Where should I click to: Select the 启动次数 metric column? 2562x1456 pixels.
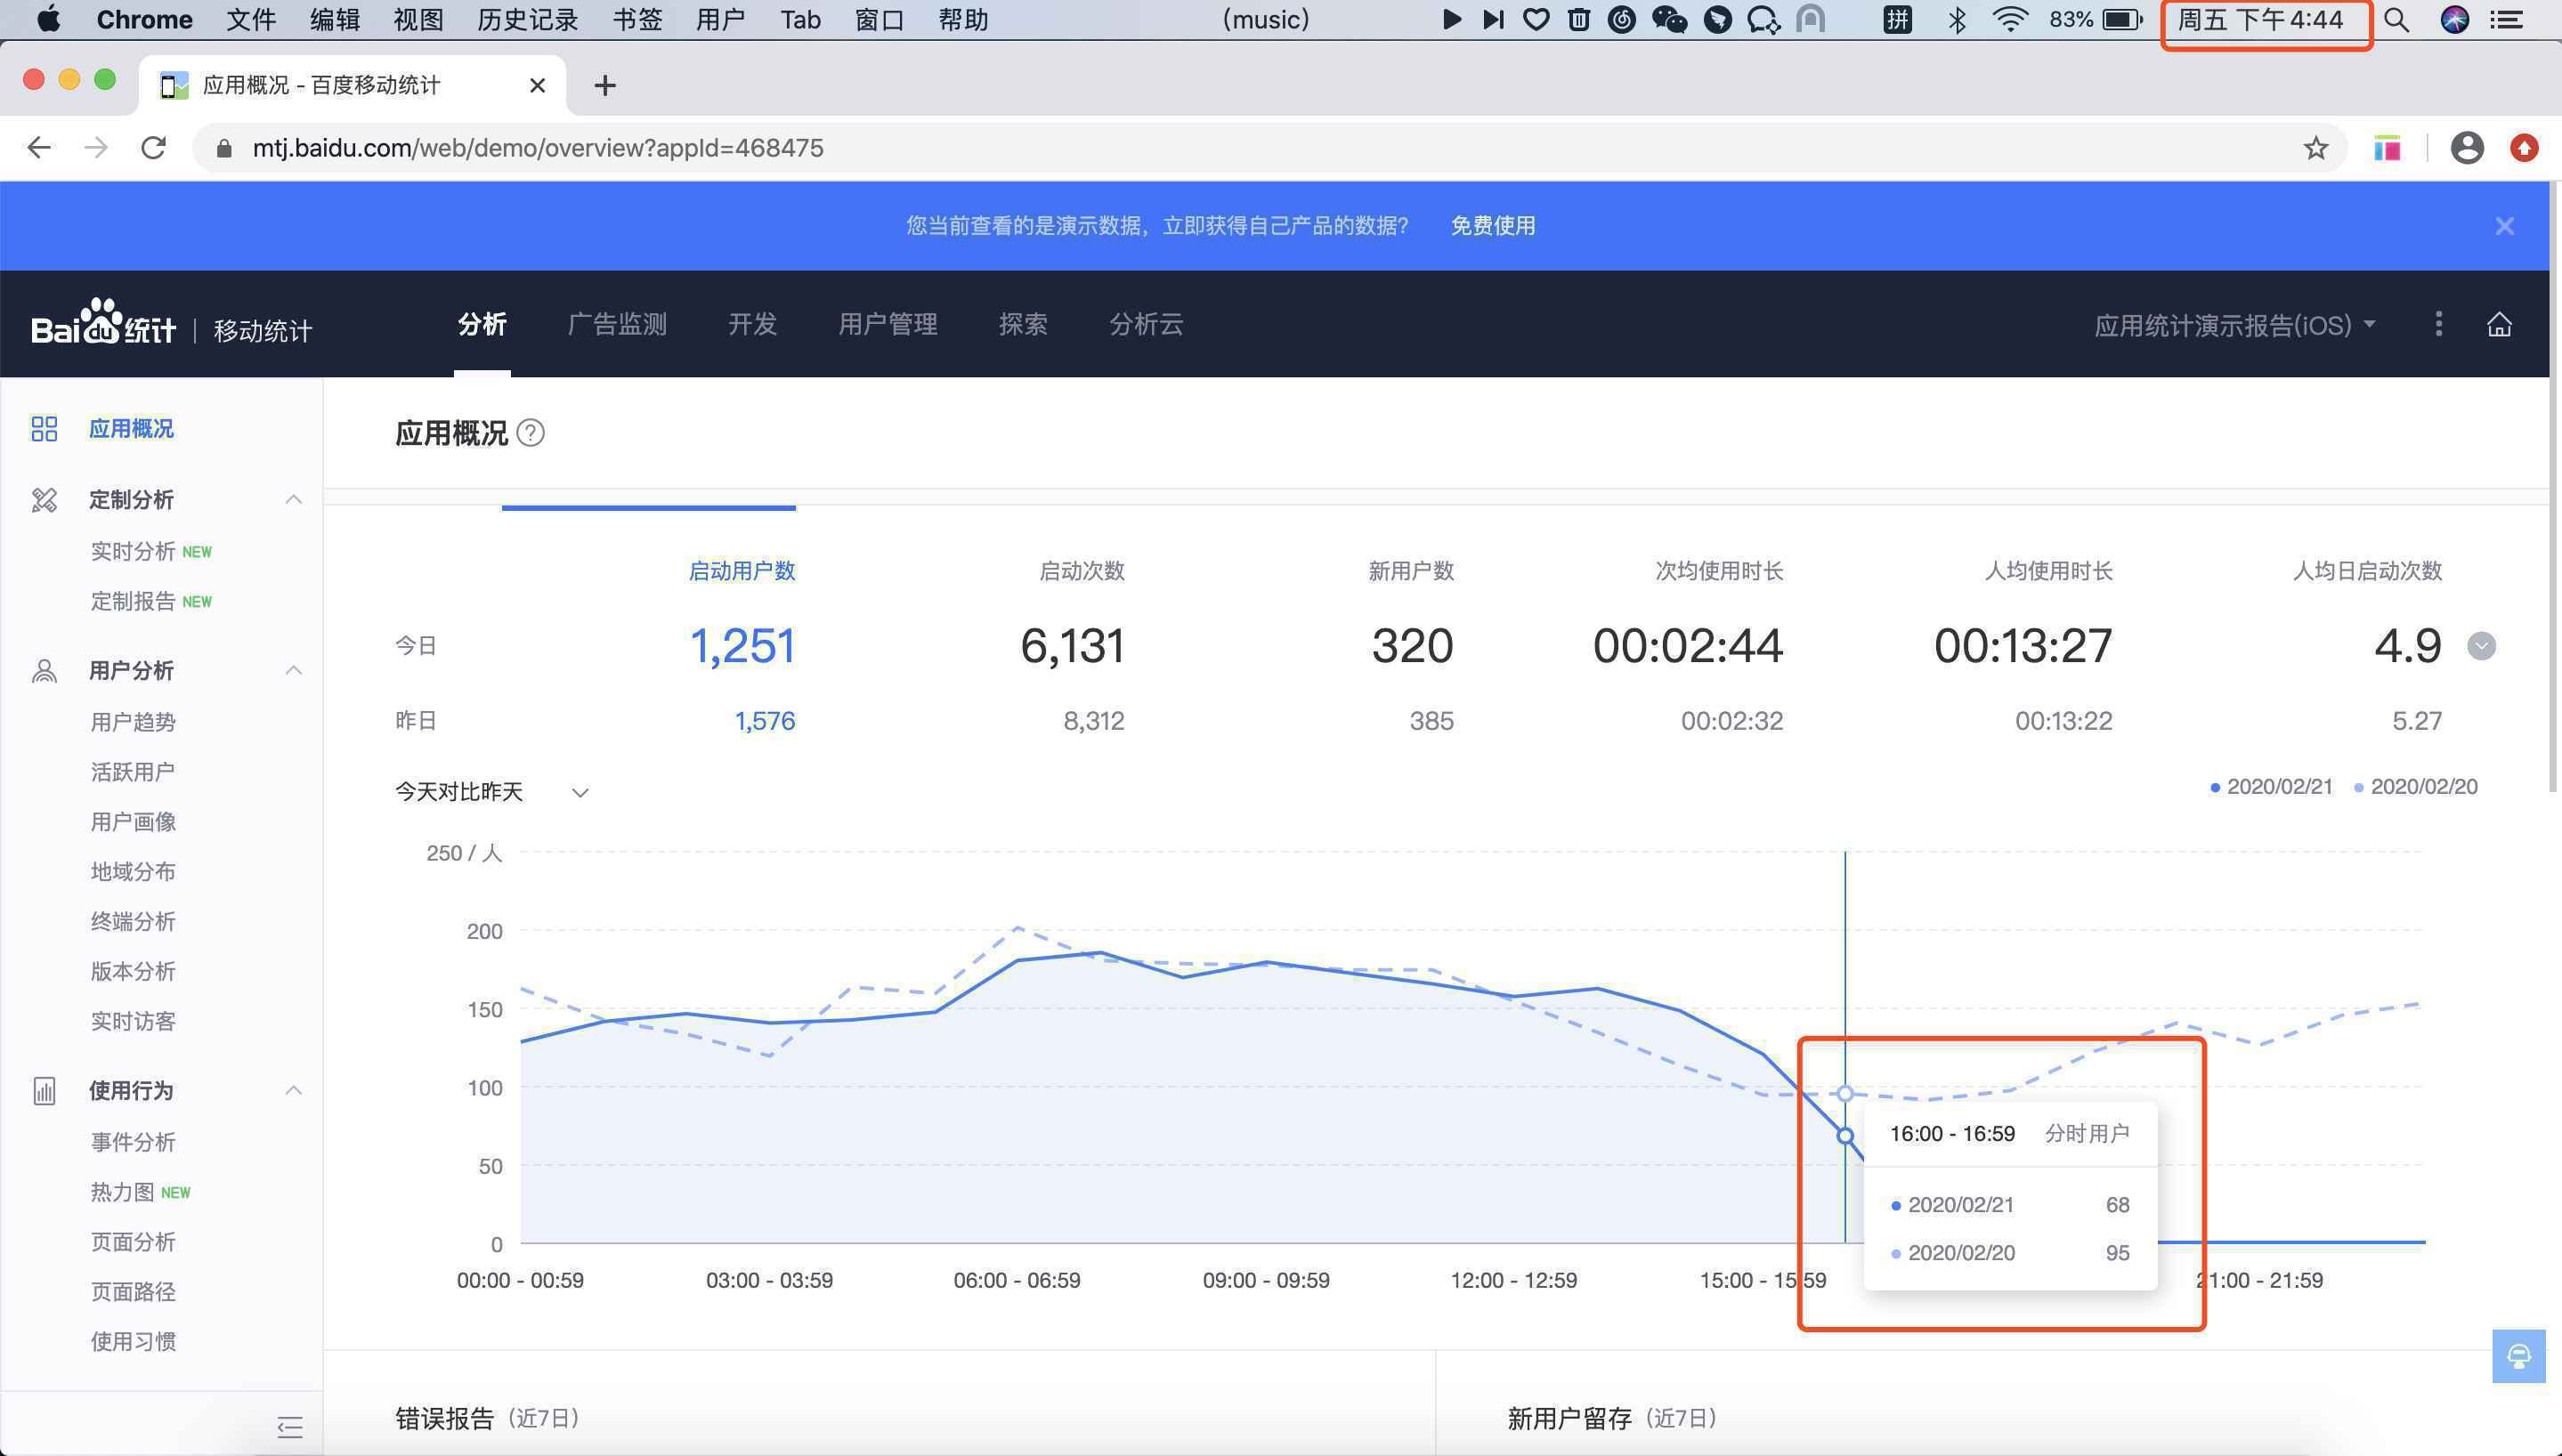1082,571
